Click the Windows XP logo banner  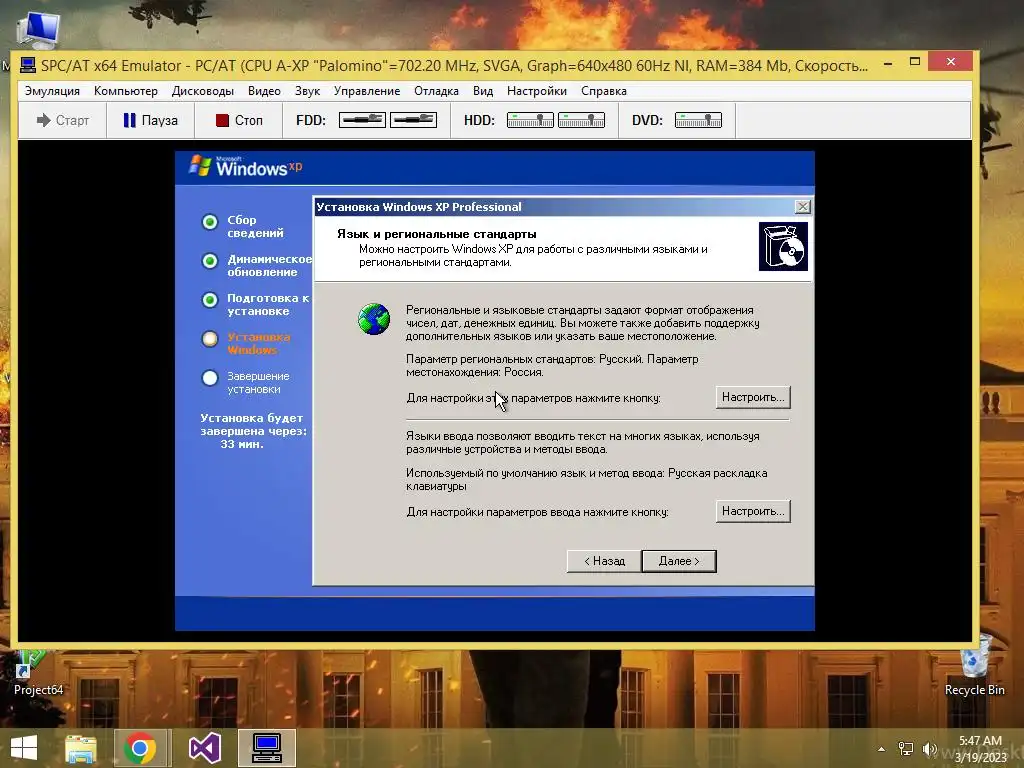246,167
